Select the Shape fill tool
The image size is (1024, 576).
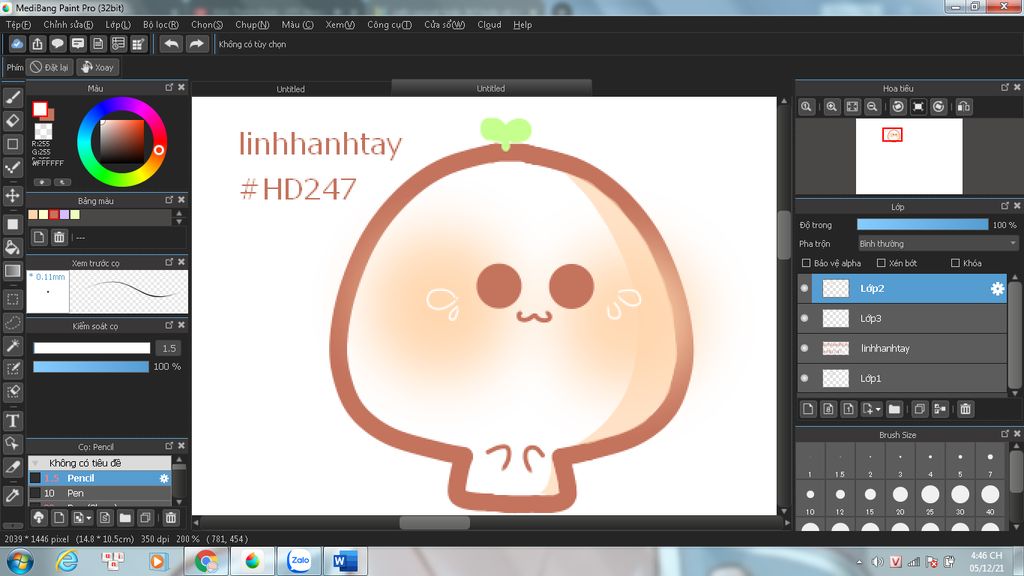coord(12,224)
